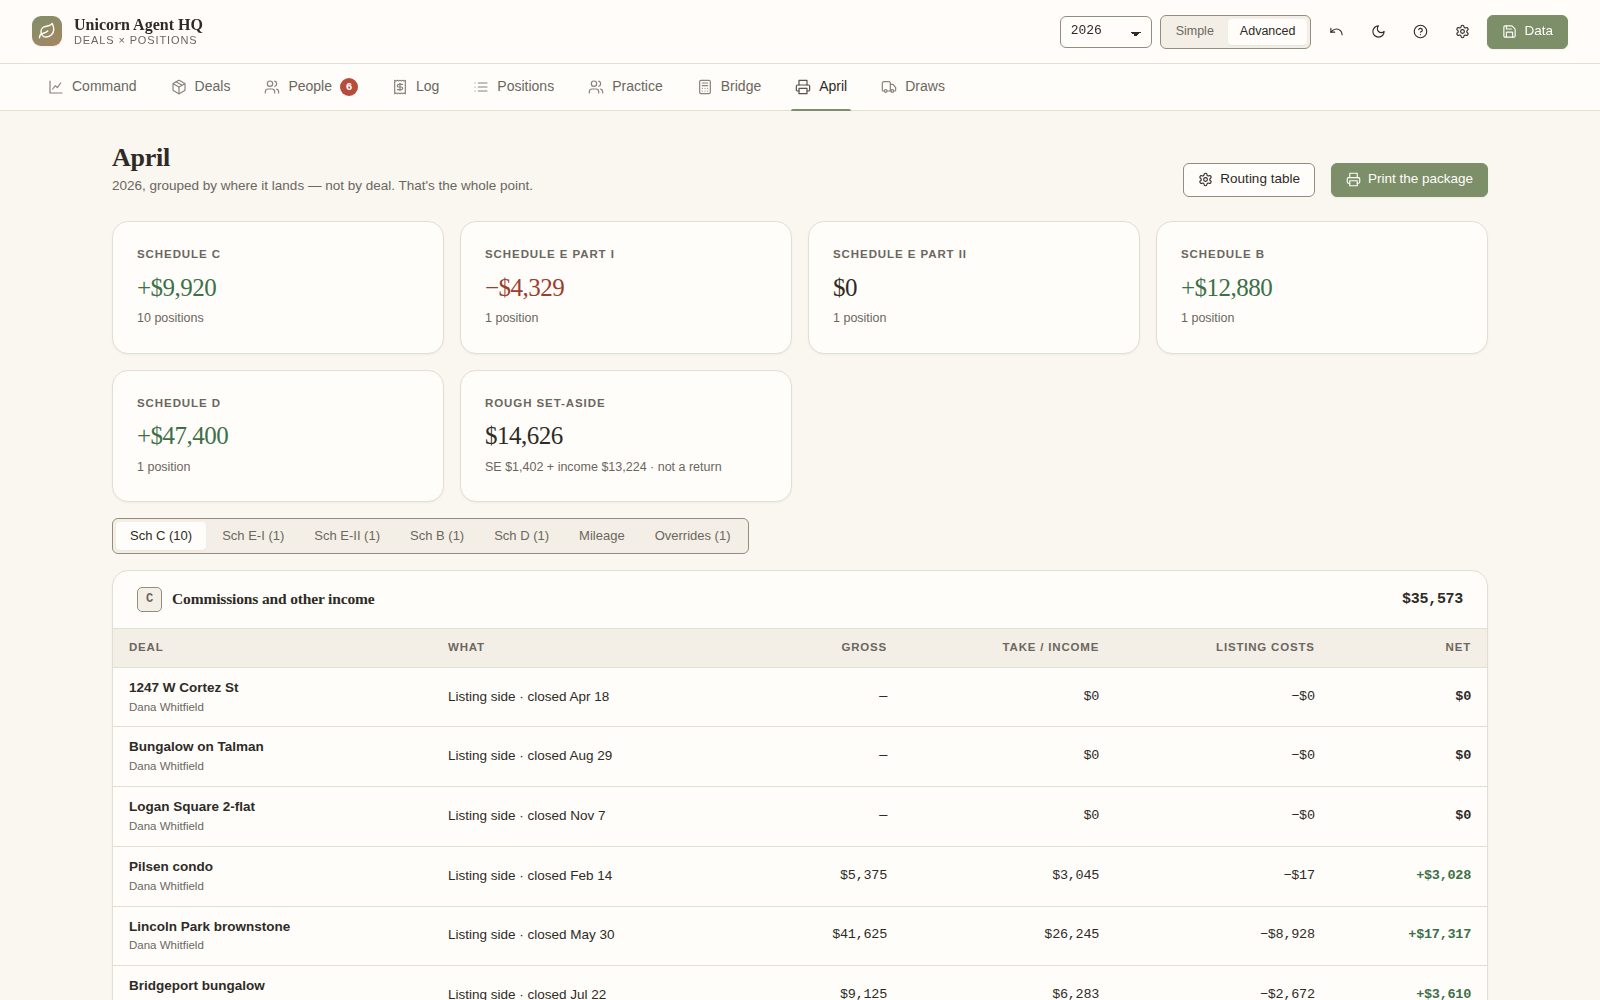Viewport: 1600px width, 1000px height.
Task: Open the Routing table button
Action: [1249, 180]
